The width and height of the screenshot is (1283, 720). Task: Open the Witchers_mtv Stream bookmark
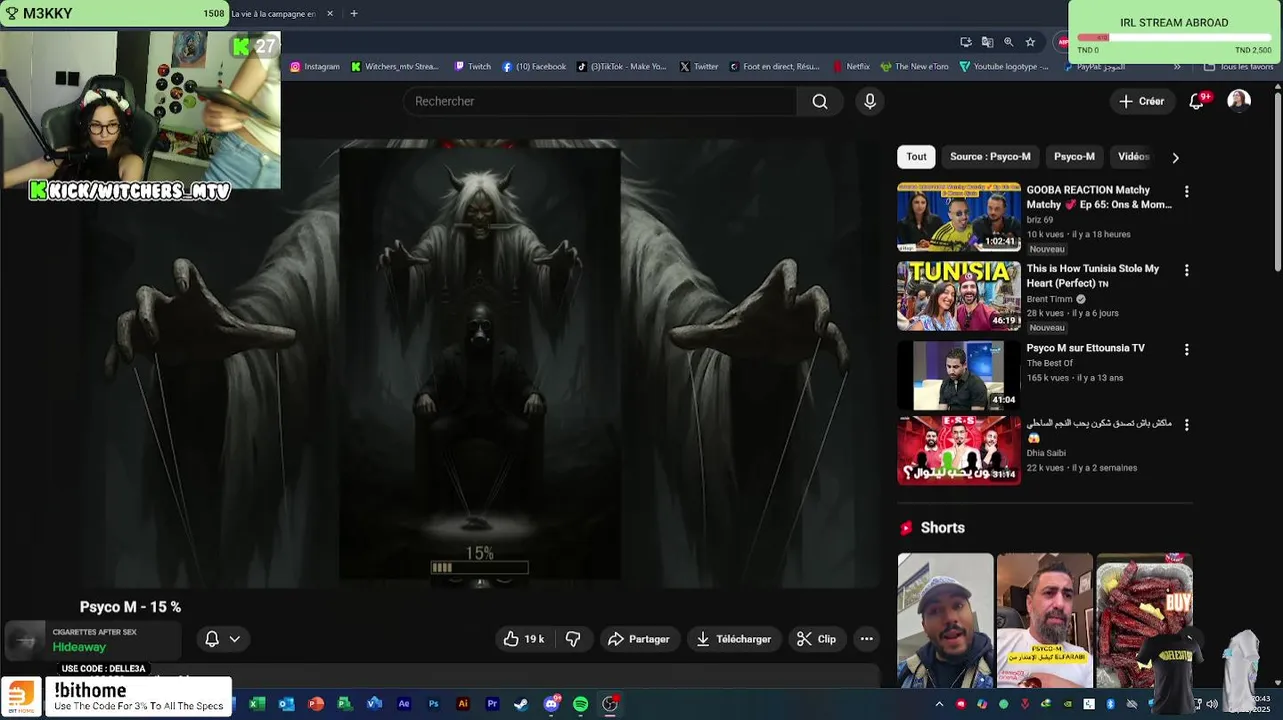pos(395,67)
